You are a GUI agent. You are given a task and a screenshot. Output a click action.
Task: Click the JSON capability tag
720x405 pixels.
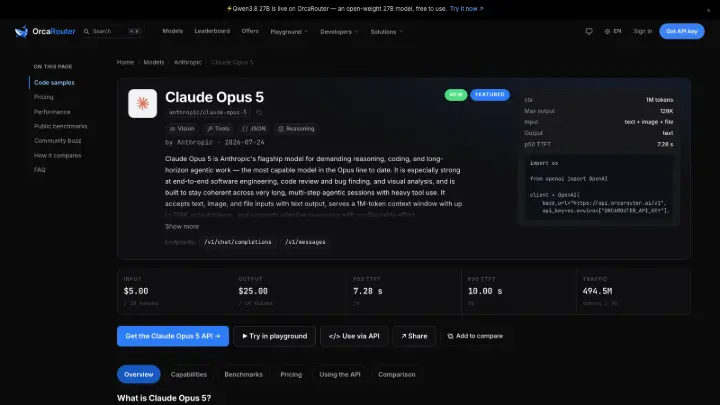pos(254,129)
